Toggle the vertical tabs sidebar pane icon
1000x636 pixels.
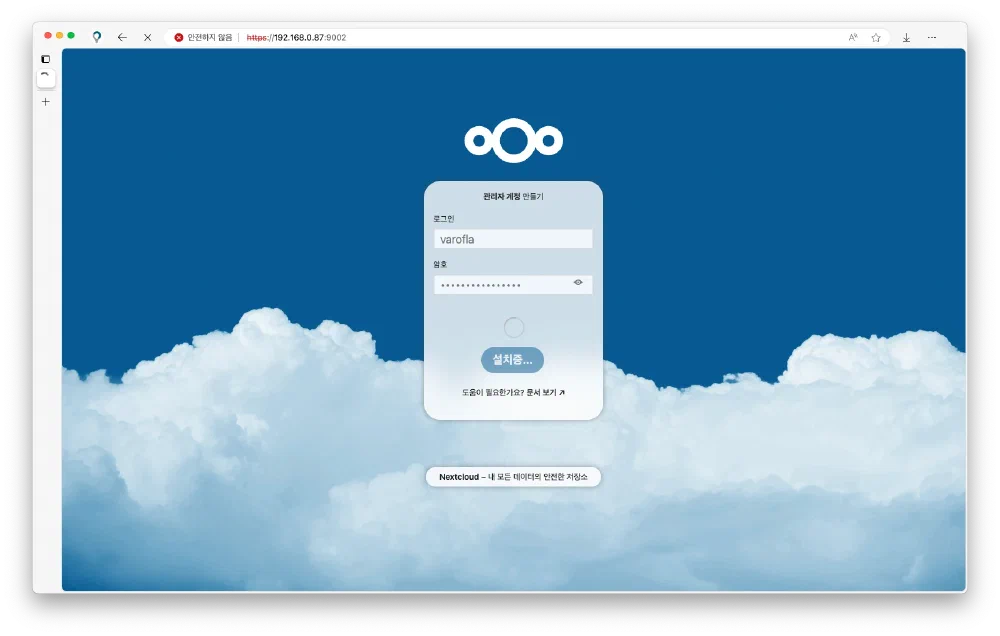[46, 59]
